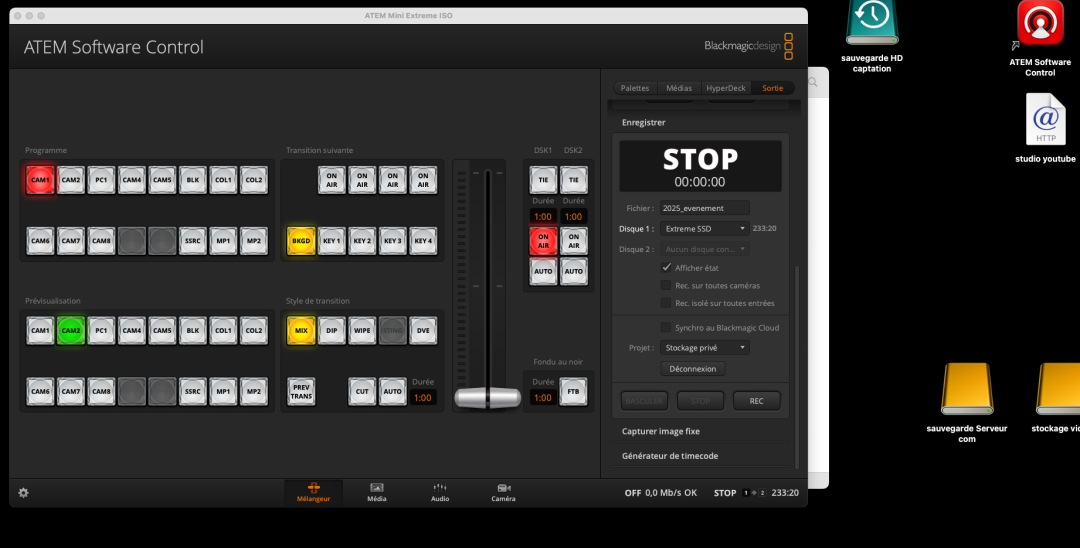
Task: Toggle DSK1 ON AIR red button
Action: click(x=543, y=241)
